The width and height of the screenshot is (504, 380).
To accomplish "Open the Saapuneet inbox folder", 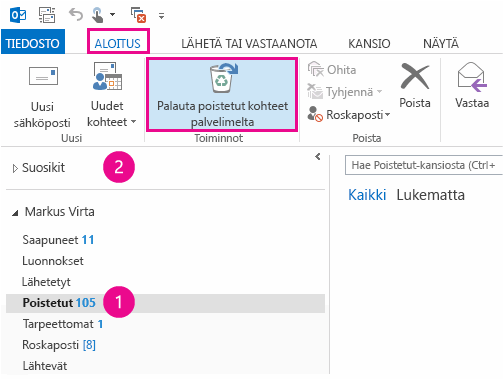I will (x=58, y=240).
